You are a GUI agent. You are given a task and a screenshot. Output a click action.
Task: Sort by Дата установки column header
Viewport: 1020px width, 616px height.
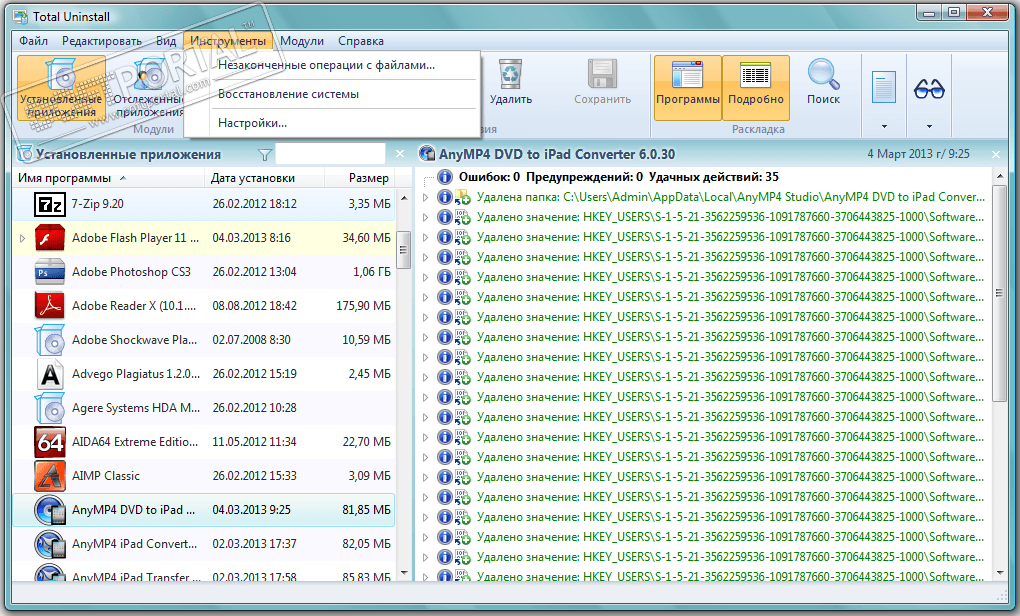point(253,178)
